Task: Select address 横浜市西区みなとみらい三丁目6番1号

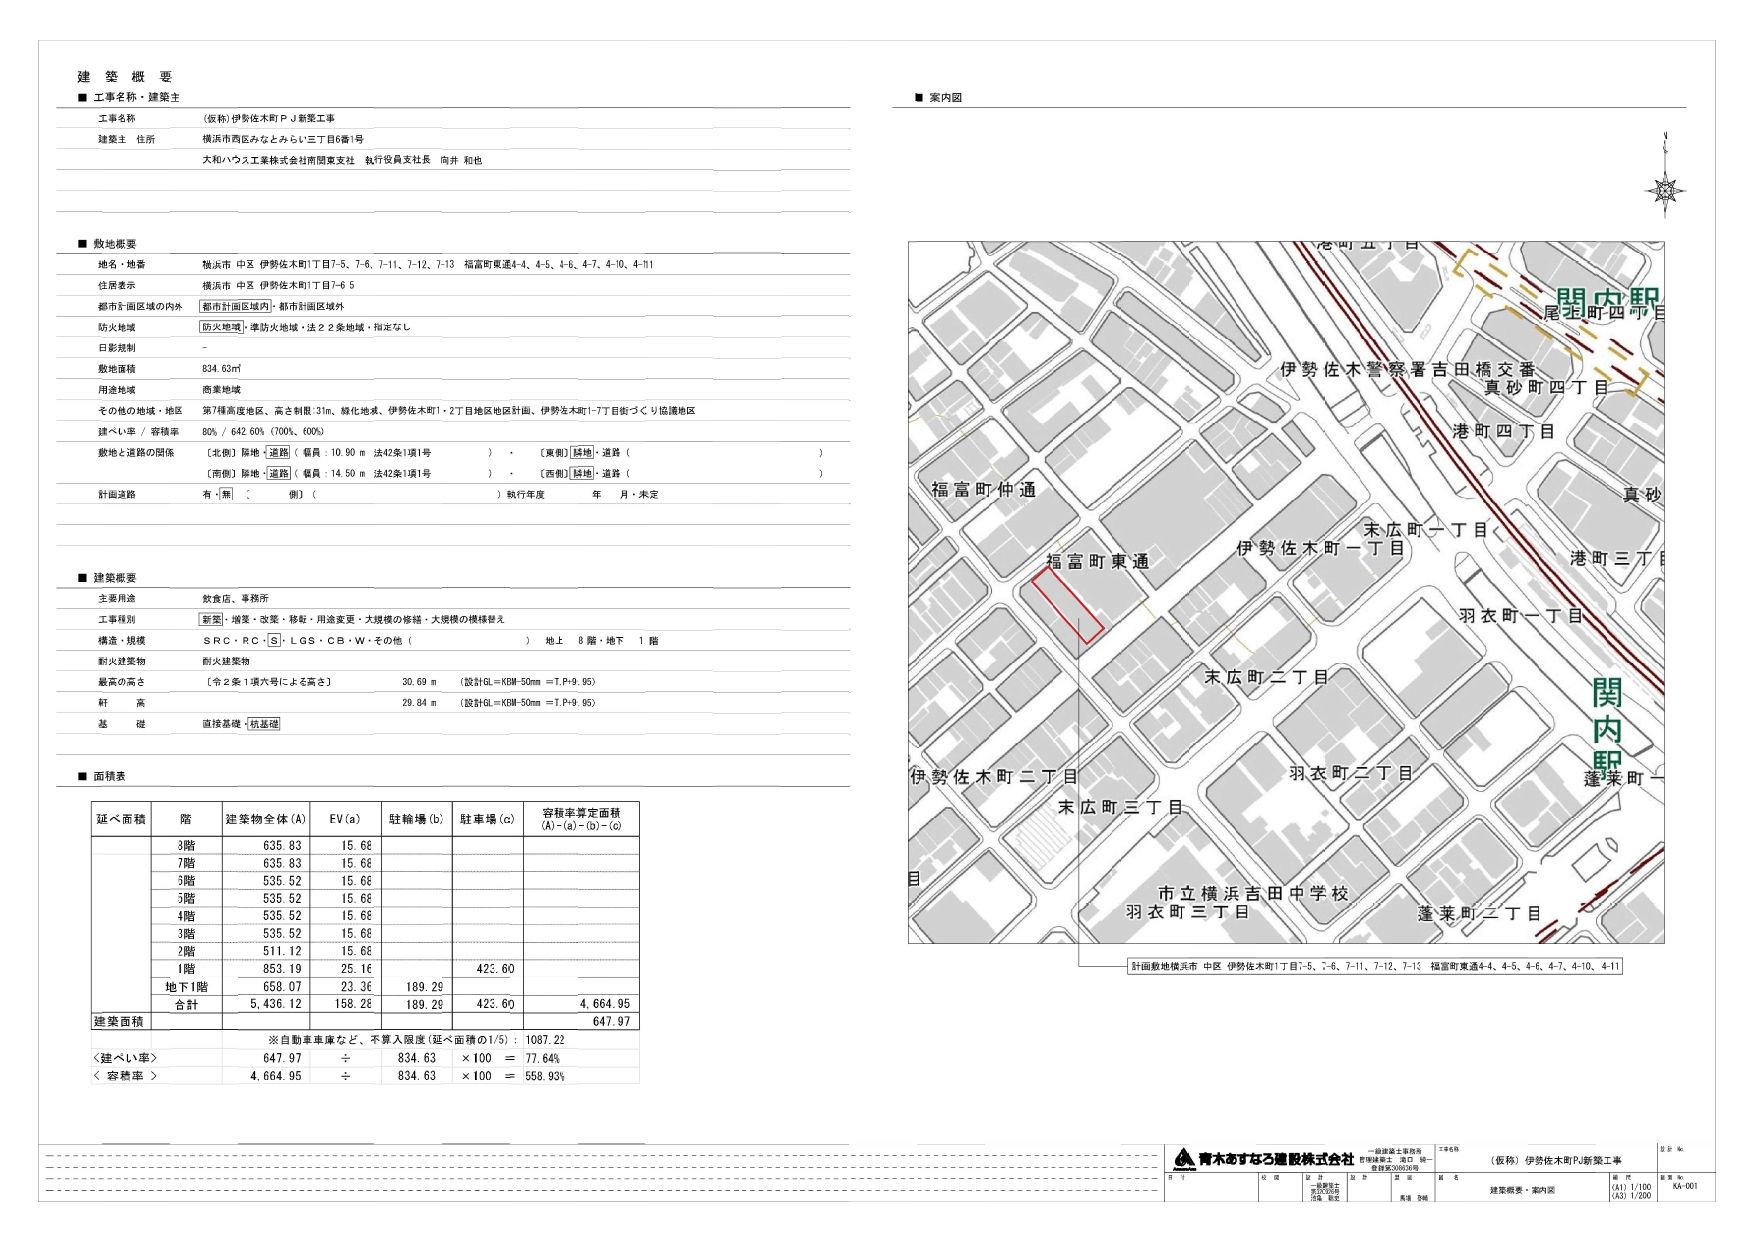Action: 283,139
